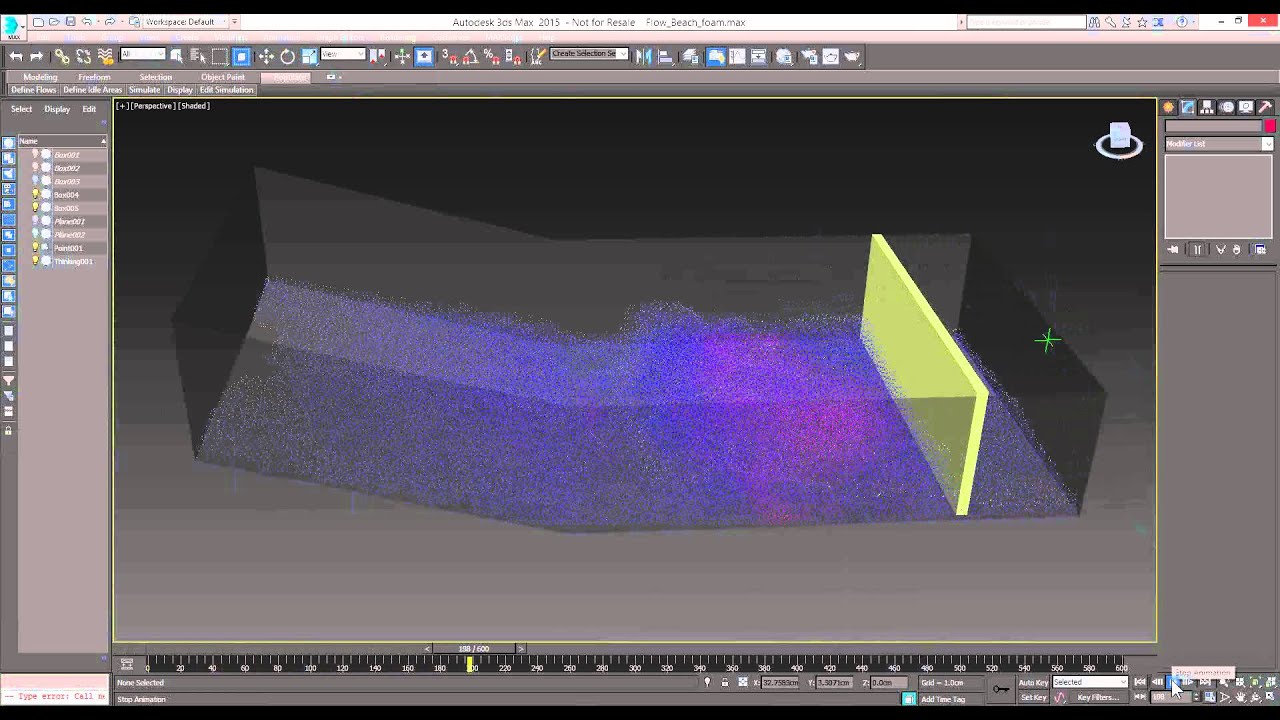Switch to Modeling ribbon tab

tap(40, 77)
